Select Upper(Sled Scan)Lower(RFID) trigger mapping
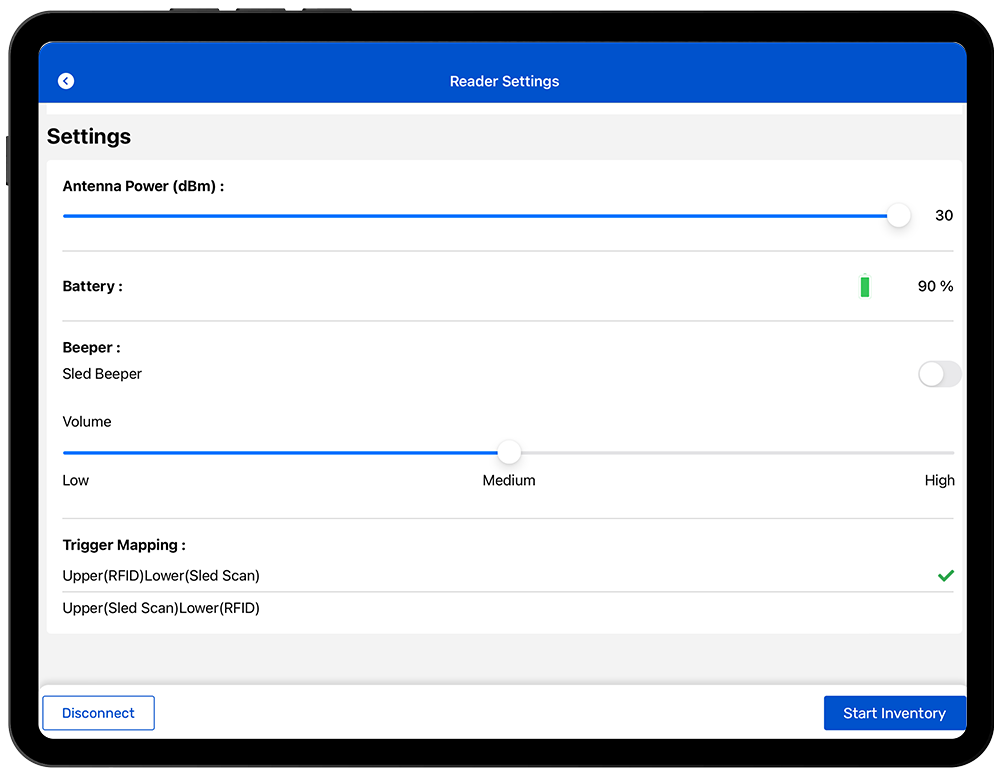Image resolution: width=1000 pixels, height=774 pixels. pos(161,608)
